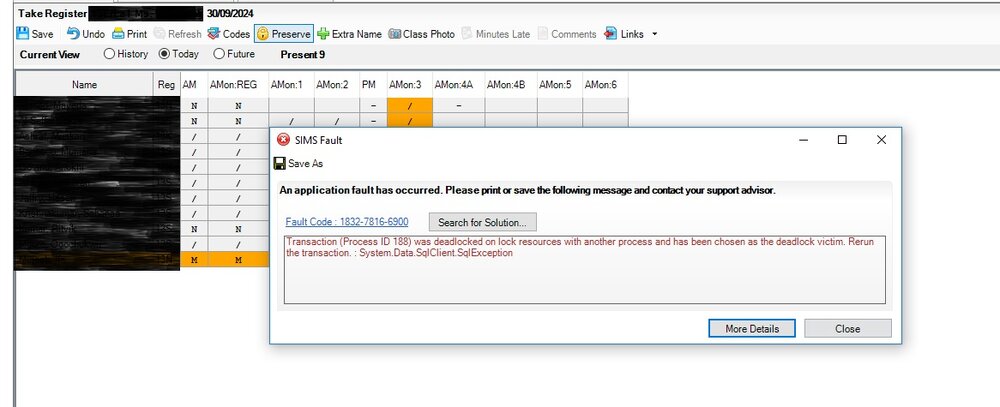Click the Comments toolbar item
The width and height of the screenshot is (1000, 407).
click(567, 34)
